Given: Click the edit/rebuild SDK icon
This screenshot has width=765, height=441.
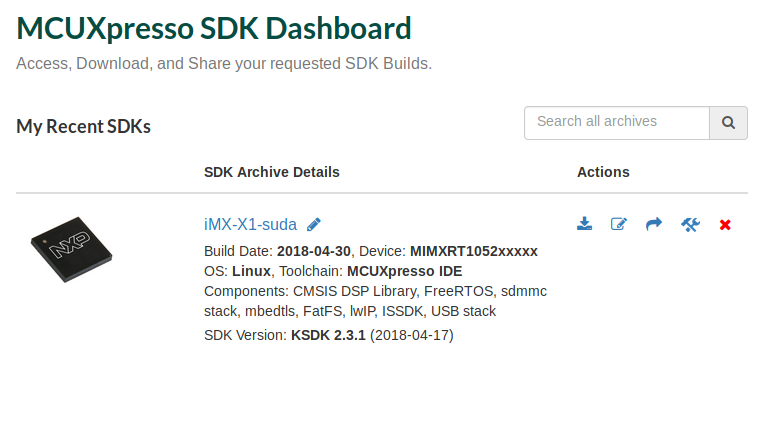Looking at the screenshot, I should coord(619,224).
